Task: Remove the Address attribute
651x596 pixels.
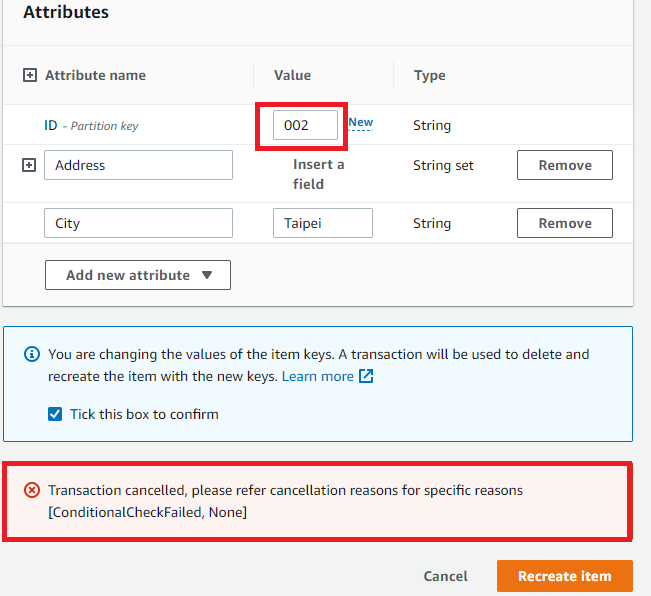Action: [564, 165]
